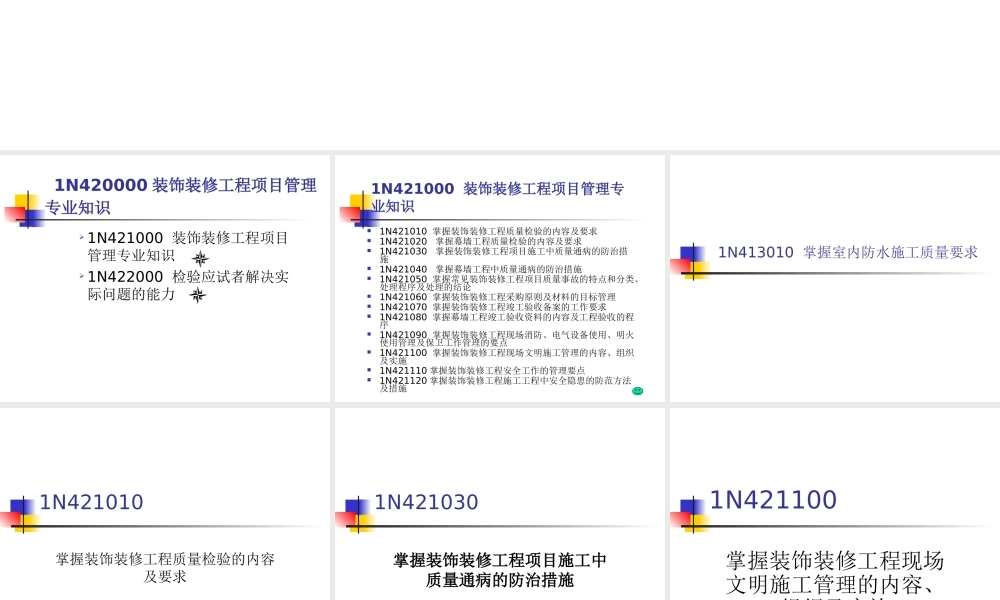Click the green circle icon on 1N421000 slide

click(637, 390)
